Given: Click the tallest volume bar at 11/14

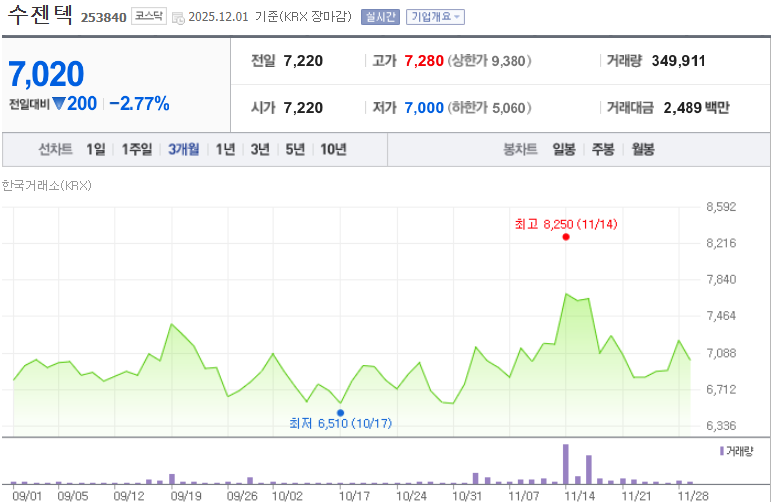Looking at the screenshot, I should (566, 464).
